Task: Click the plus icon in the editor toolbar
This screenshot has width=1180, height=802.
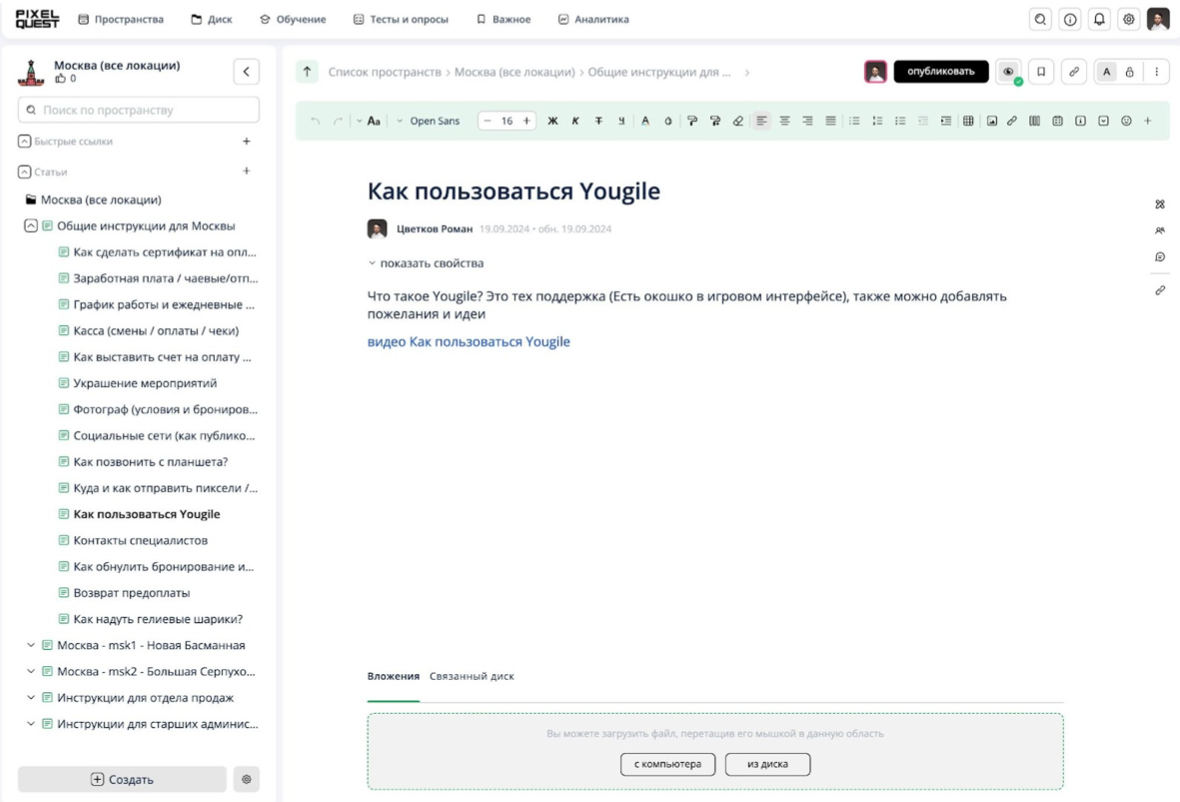Action: [1148, 120]
